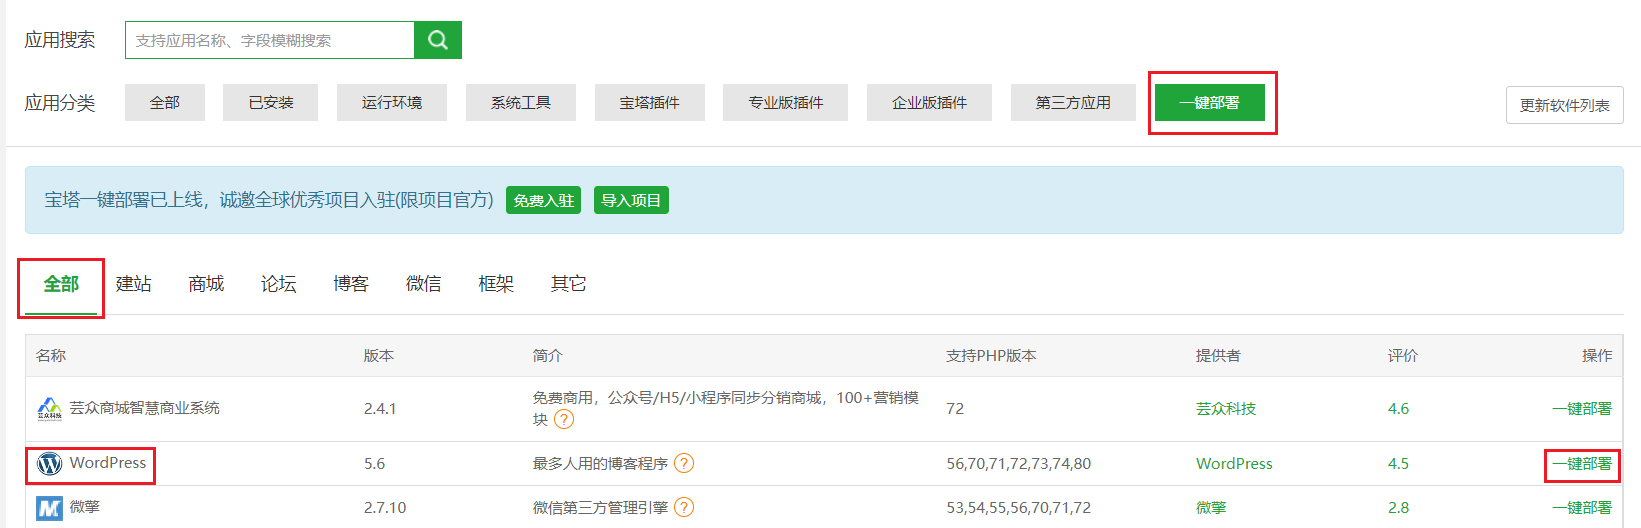Filter apps by 宝塔插件
1641x528 pixels.
650,103
